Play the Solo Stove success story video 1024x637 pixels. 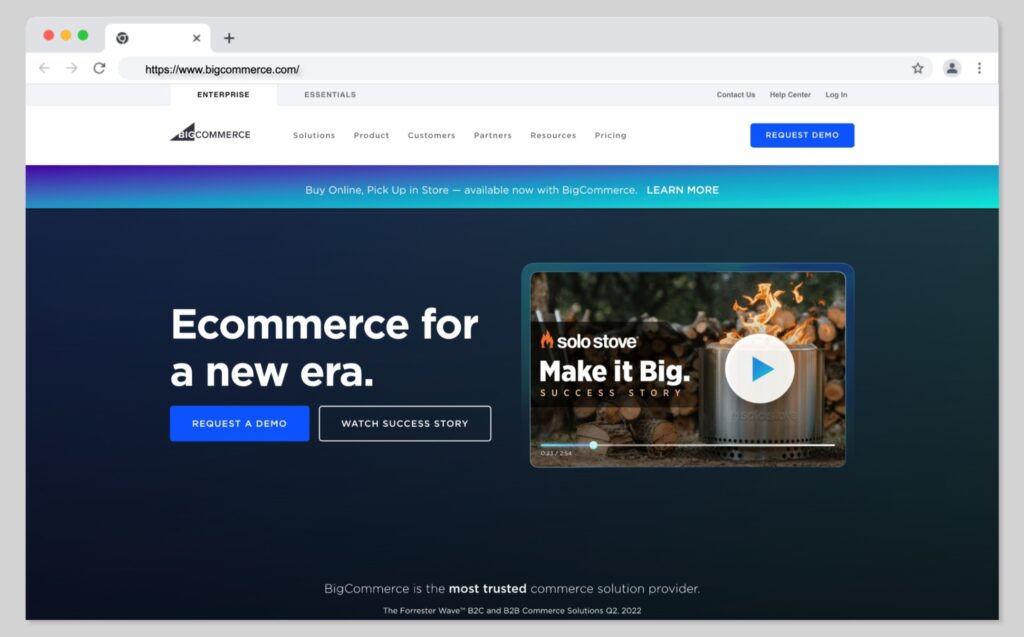760,369
